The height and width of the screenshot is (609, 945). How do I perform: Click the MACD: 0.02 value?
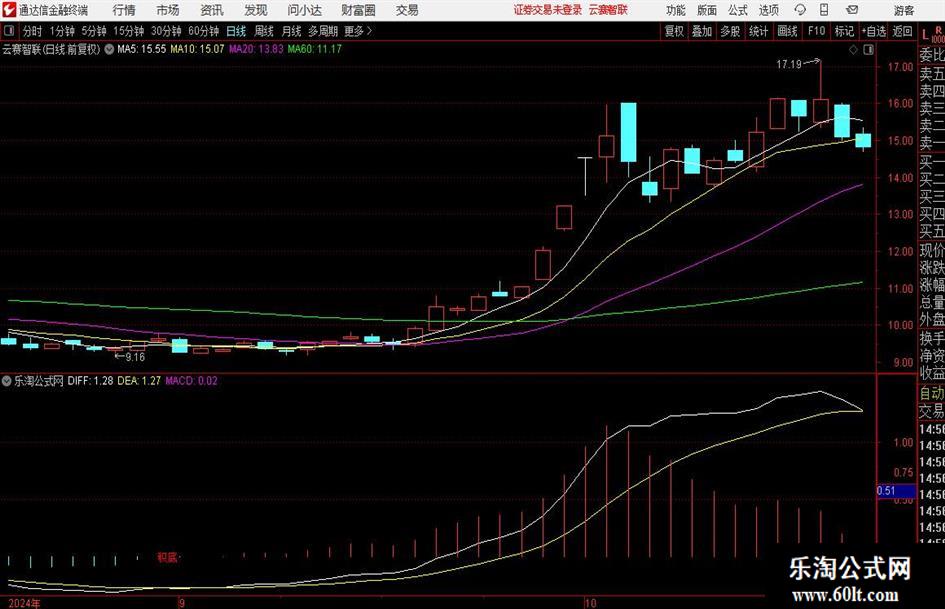pos(191,381)
